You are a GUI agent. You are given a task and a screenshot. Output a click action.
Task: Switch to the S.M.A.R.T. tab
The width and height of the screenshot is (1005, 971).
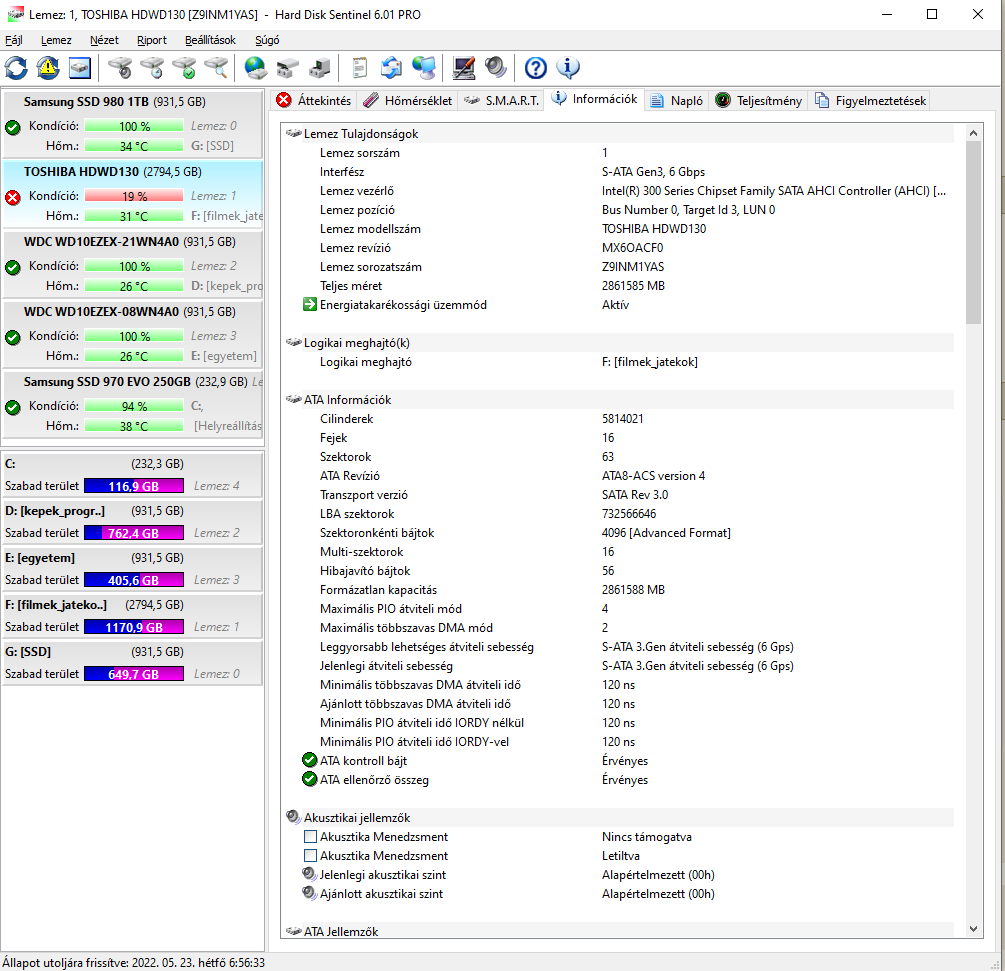(x=501, y=101)
